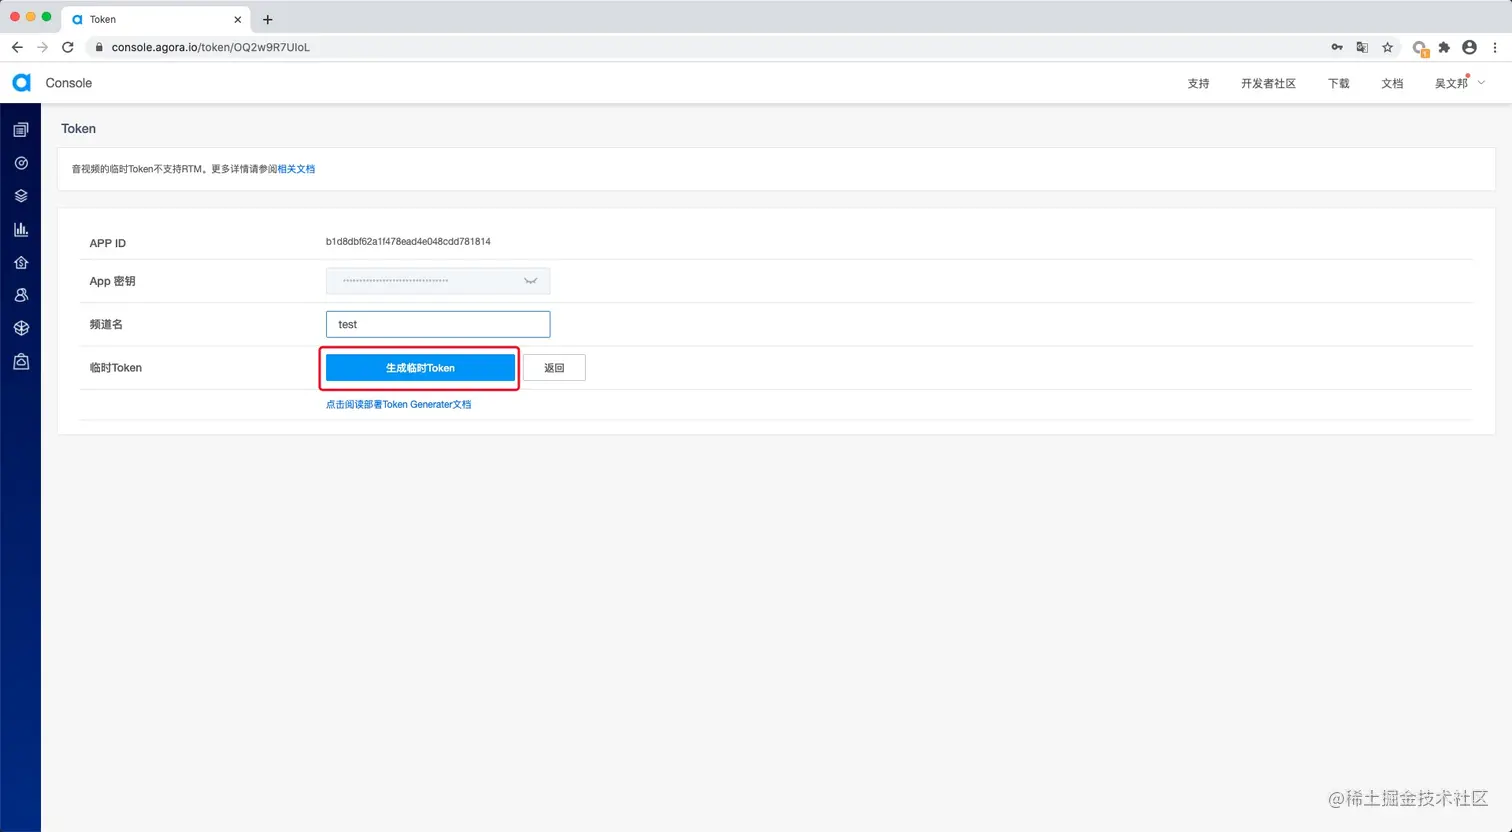Click the App 密钥 masked field
This screenshot has width=1512, height=832.
438,281
